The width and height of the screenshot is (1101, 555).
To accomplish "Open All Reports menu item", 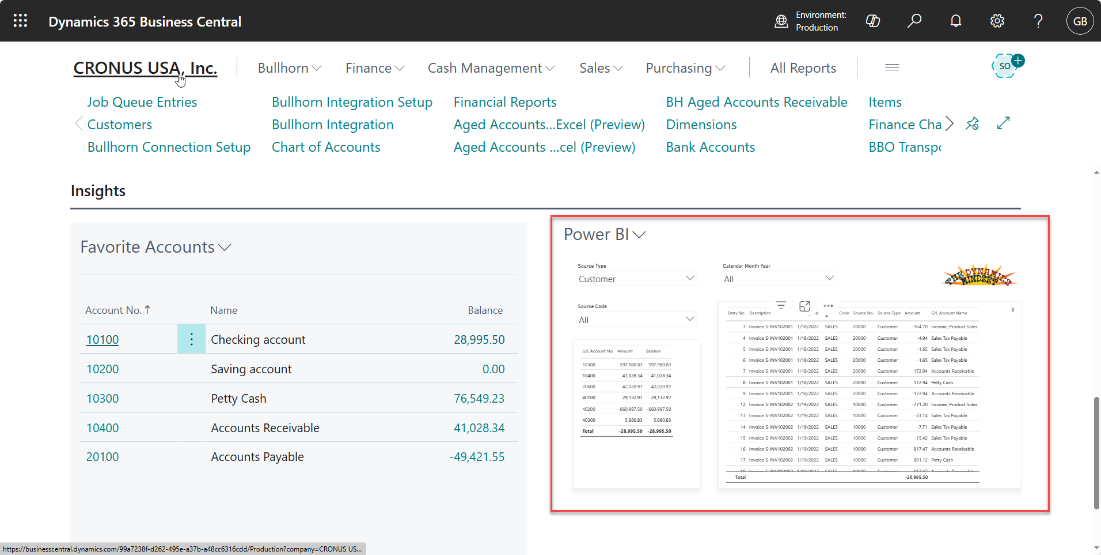I will click(x=803, y=68).
